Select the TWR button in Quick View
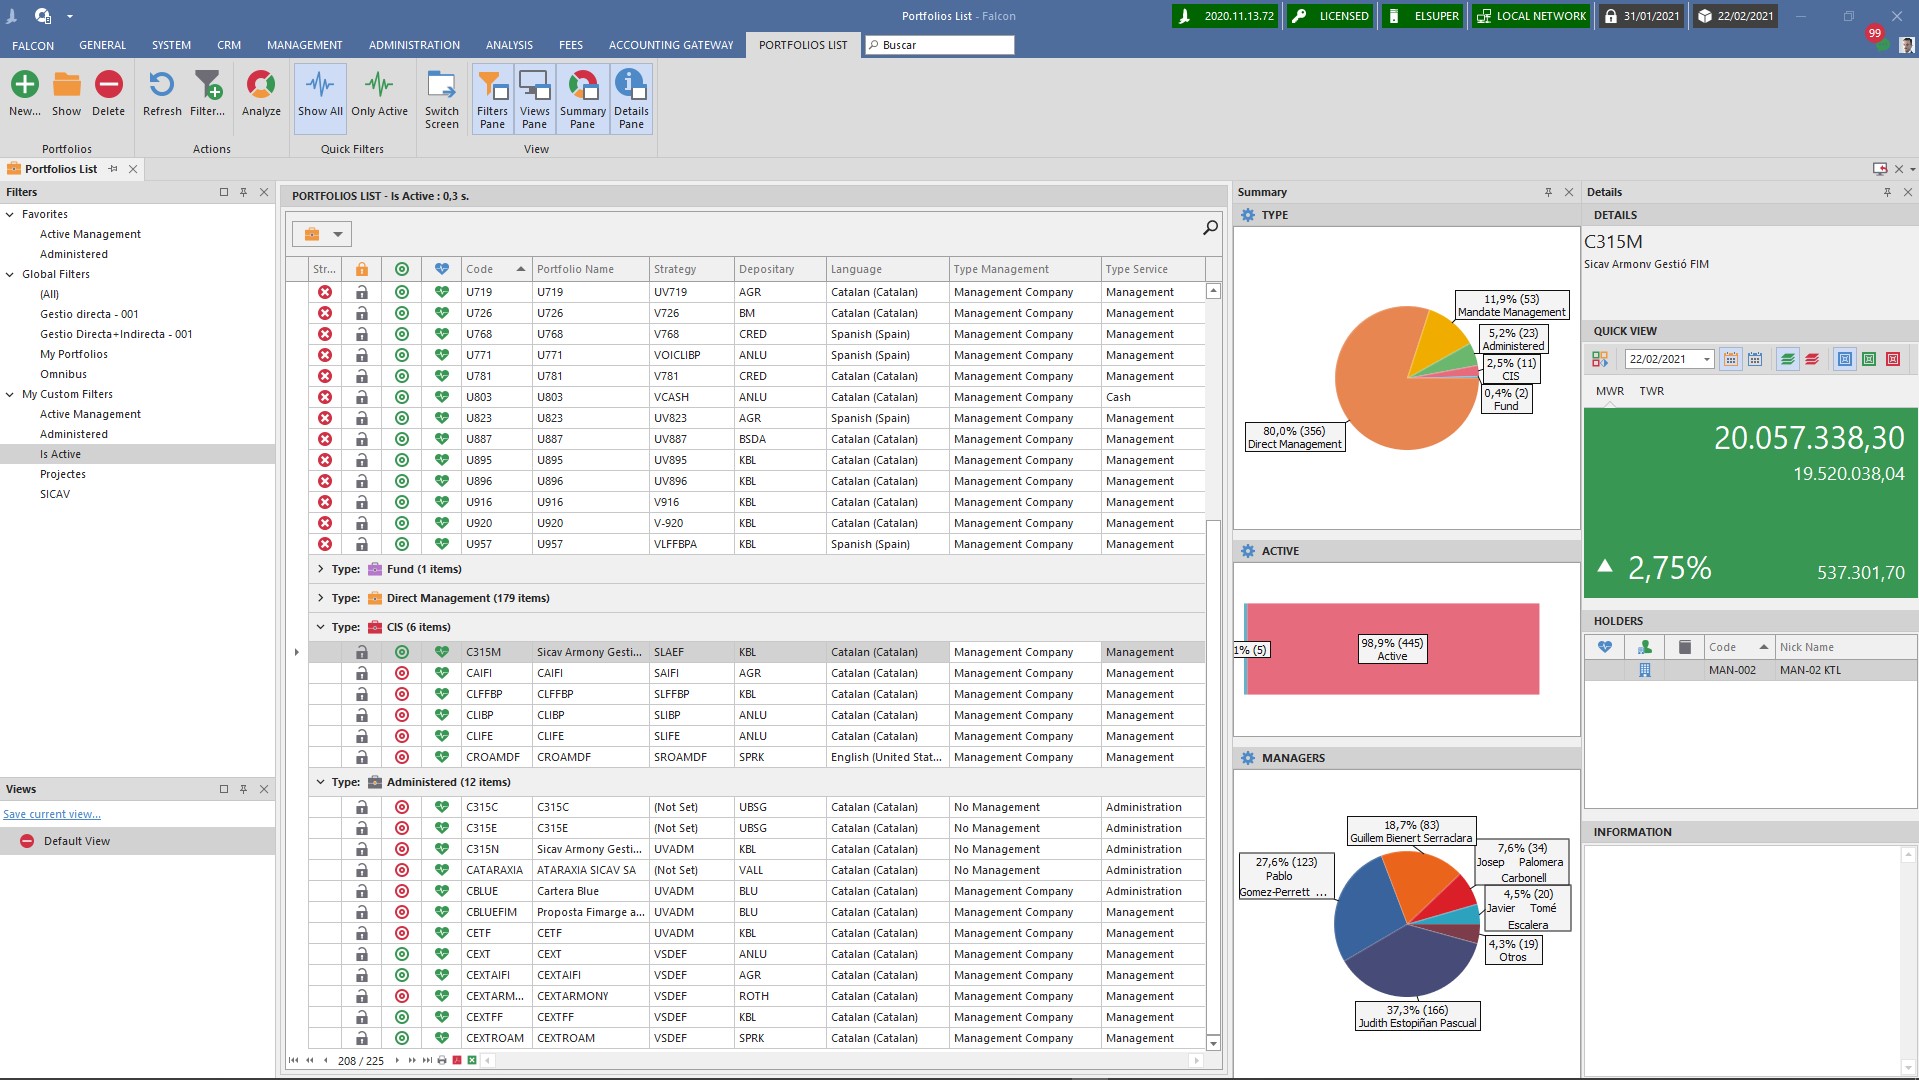Viewport: 1919px width, 1080px height. pyautogui.click(x=1651, y=391)
